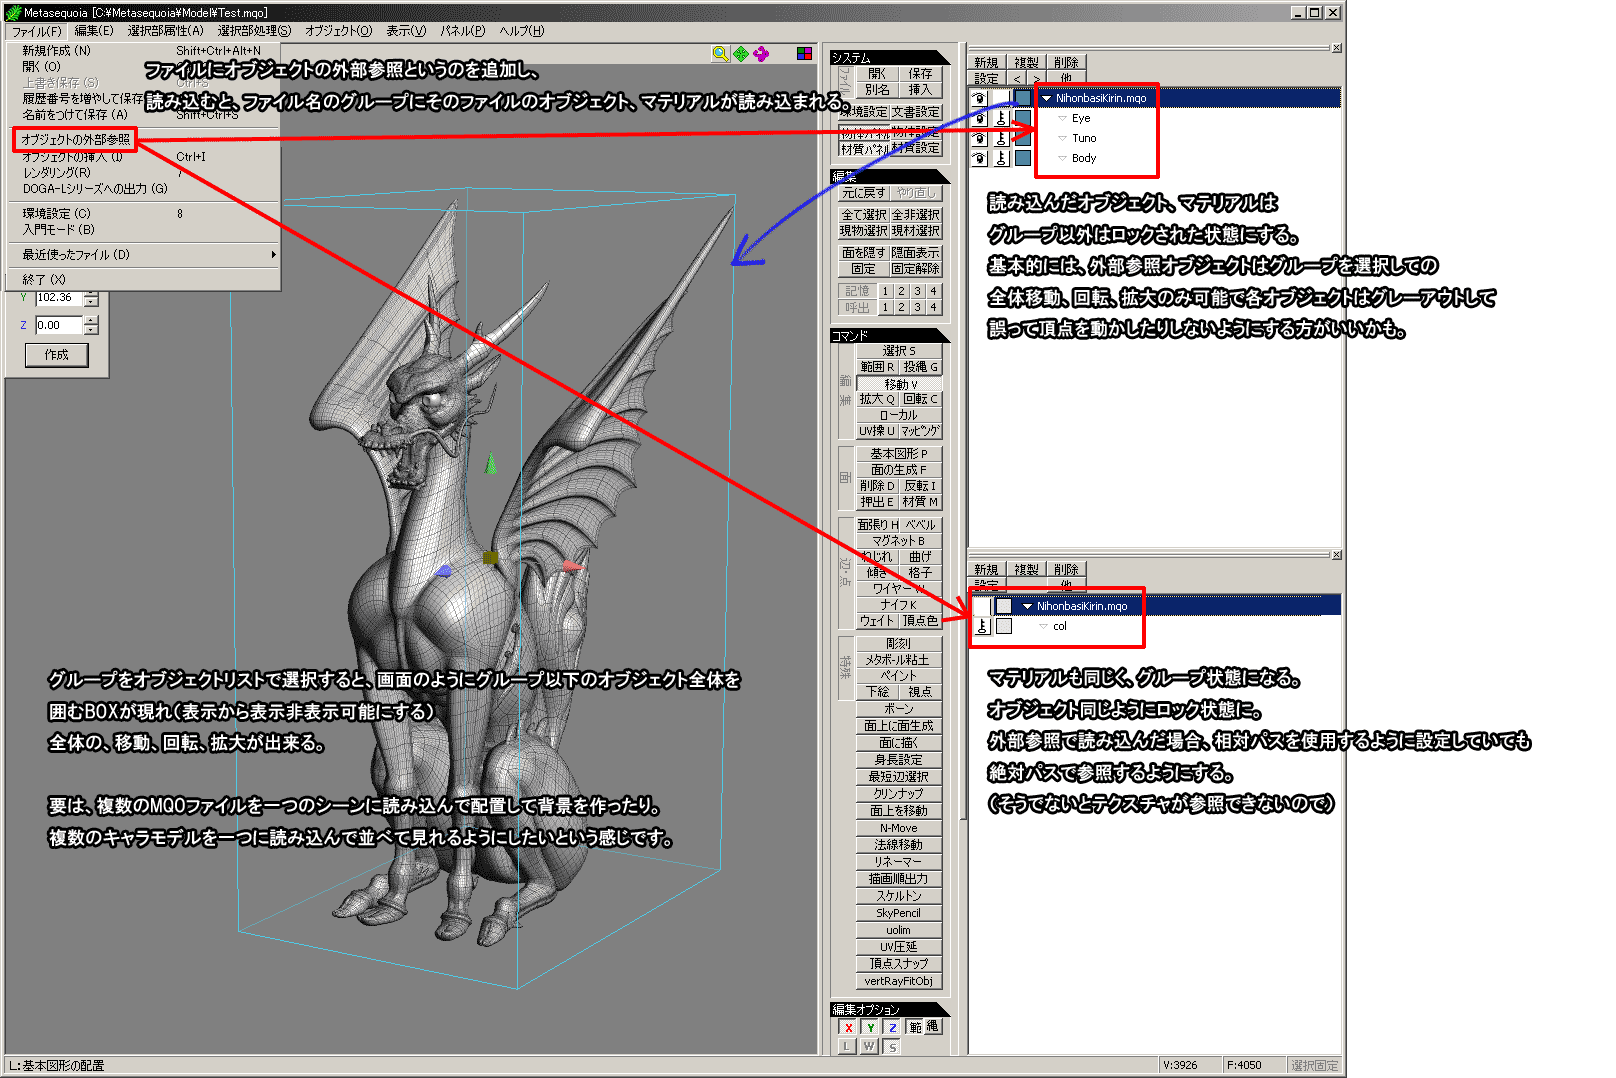Open 最近使ったファイル submenu arrow
This screenshot has width=1616, height=1078.
click(x=273, y=255)
